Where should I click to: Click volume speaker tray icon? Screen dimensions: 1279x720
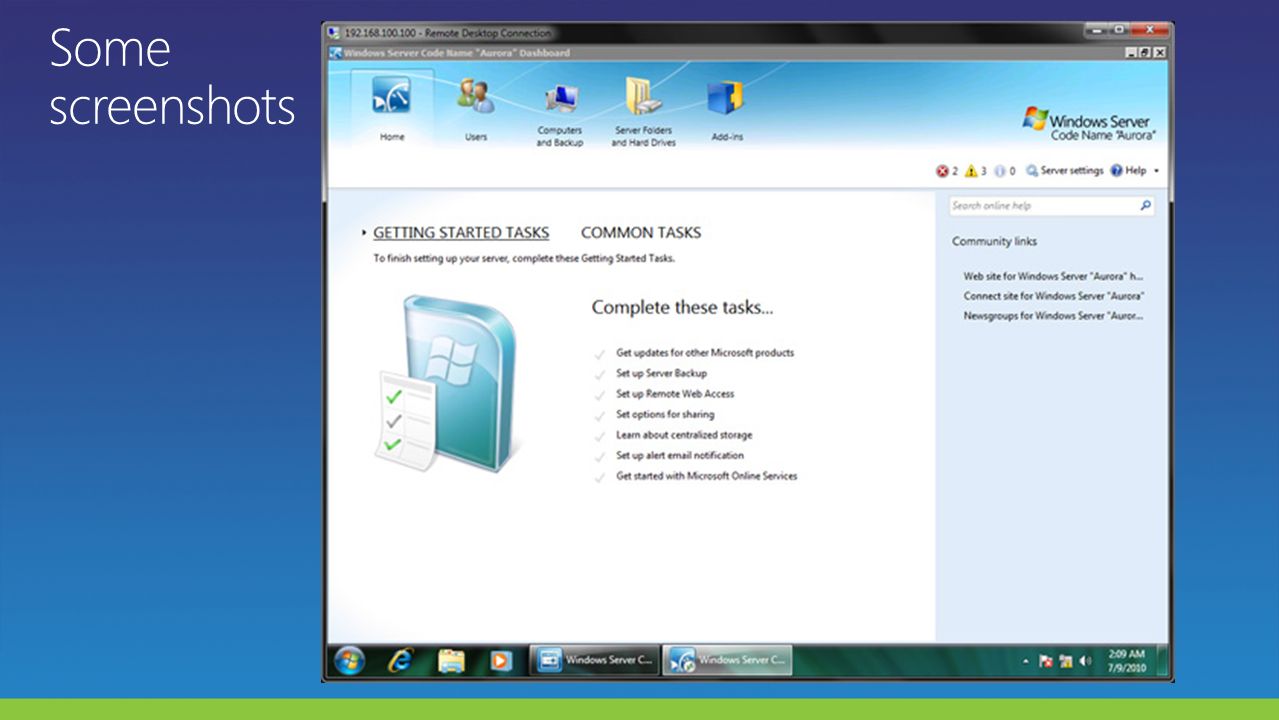click(x=1085, y=662)
